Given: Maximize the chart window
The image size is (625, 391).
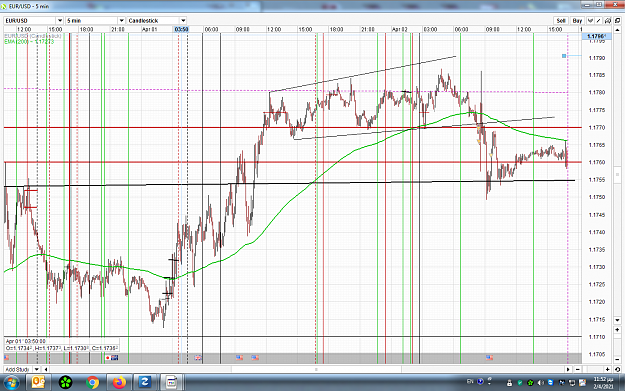Looking at the screenshot, I should pyautogui.click(x=599, y=5).
